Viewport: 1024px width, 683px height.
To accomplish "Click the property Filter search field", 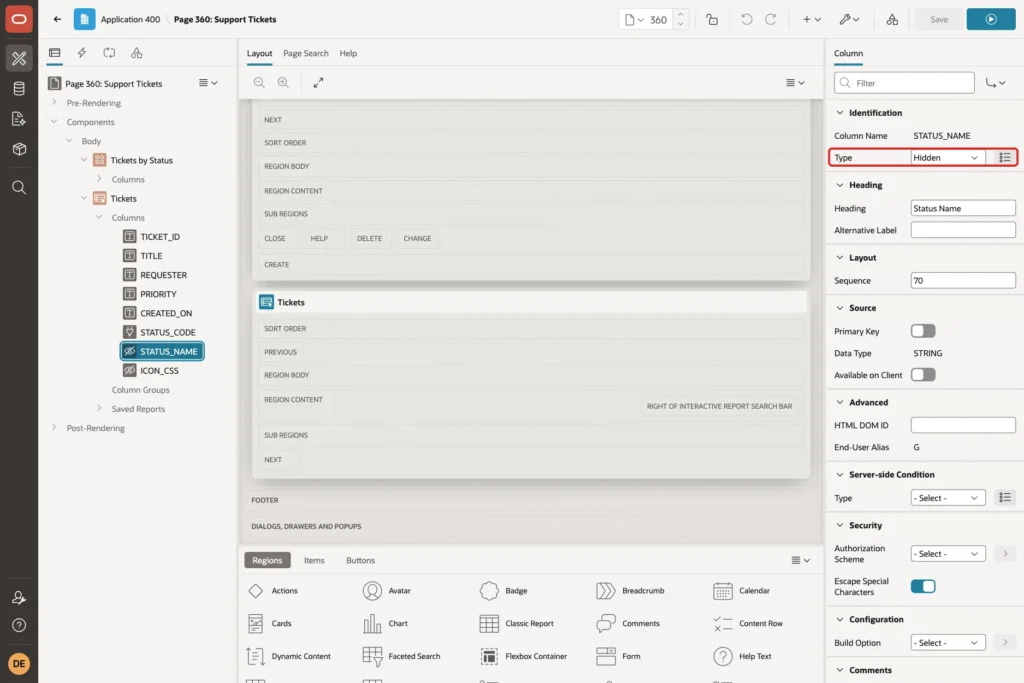I will click(x=904, y=83).
